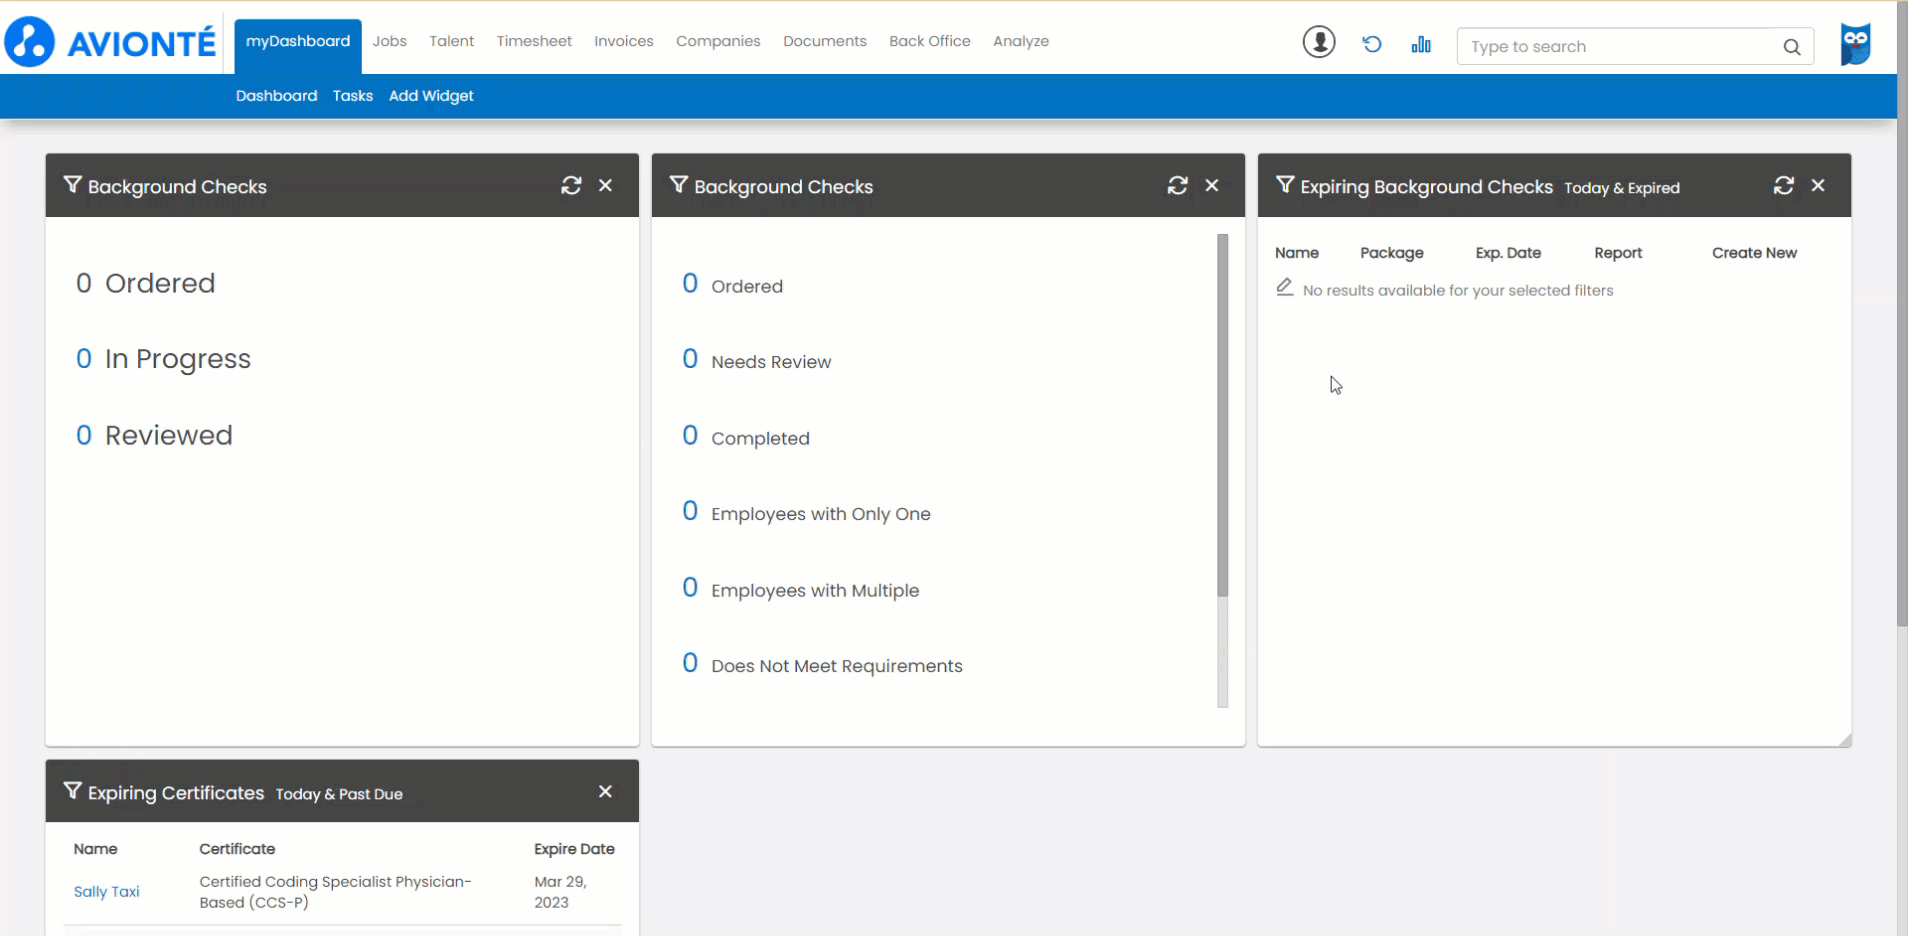
Task: Switch to the Tasks tab
Action: [352, 96]
